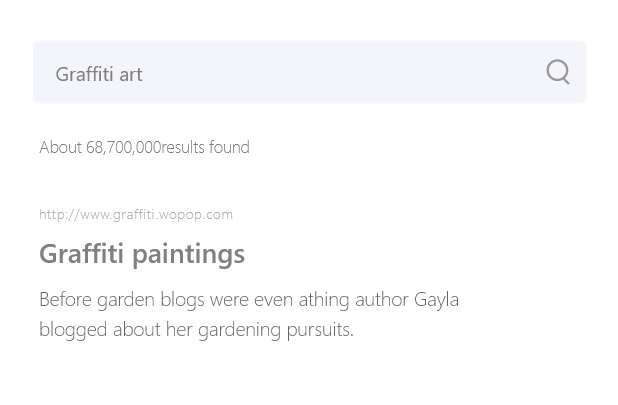This screenshot has width=618, height=405.
Task: Click the magnifying glass search icon
Action: point(558,72)
